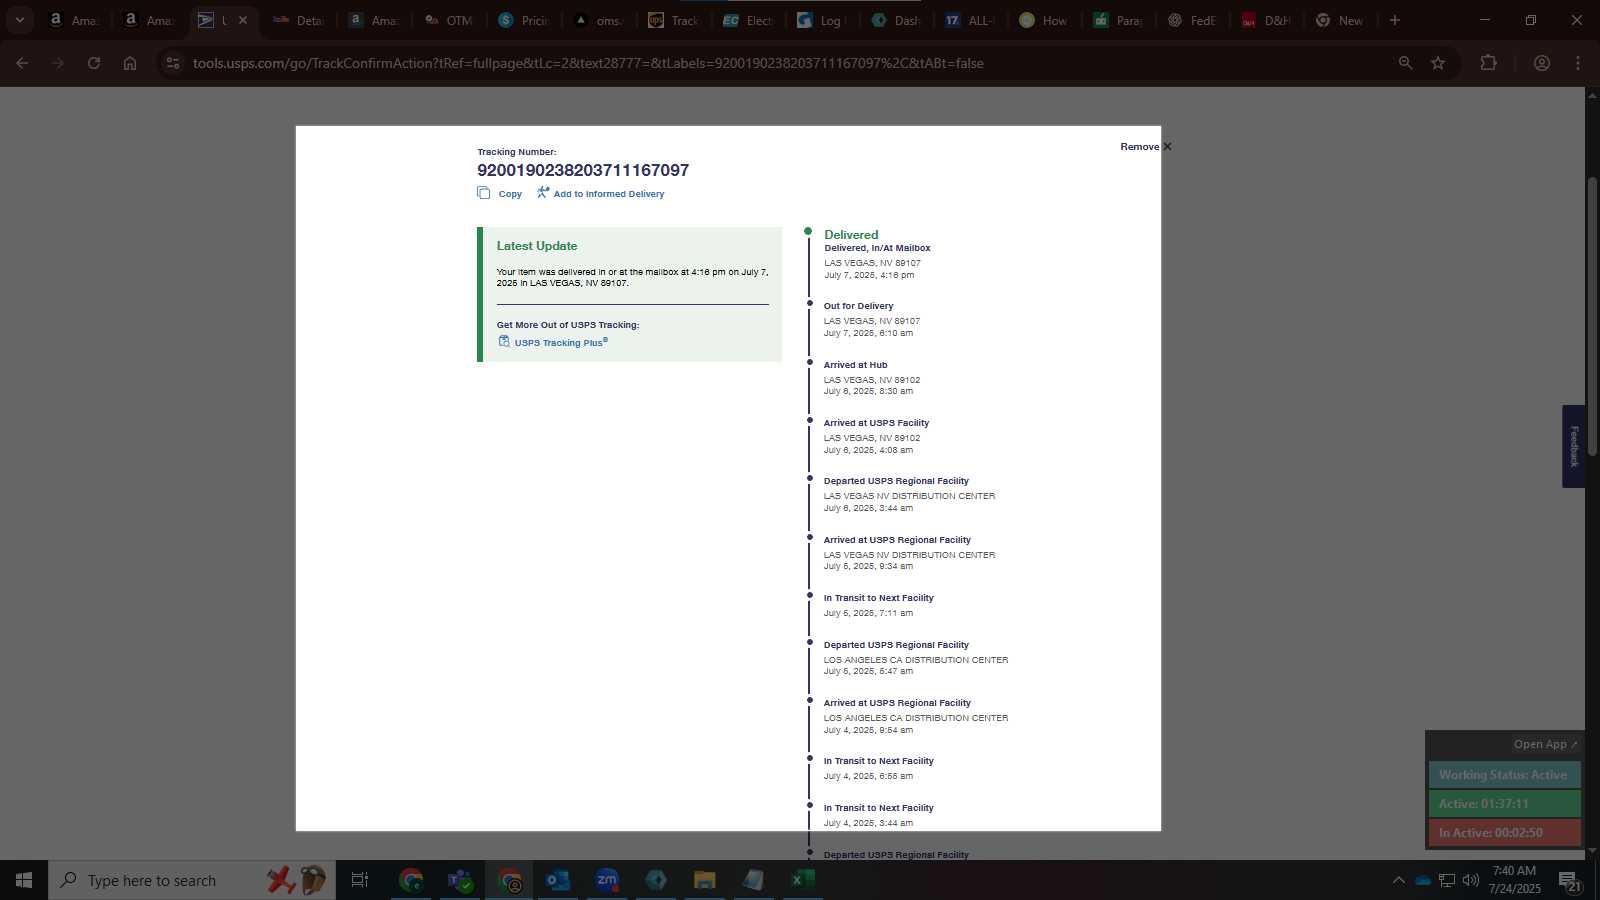Screen dimensions: 1600x900
Task: Open Microsoft Teams from taskbar
Action: [x=460, y=880]
